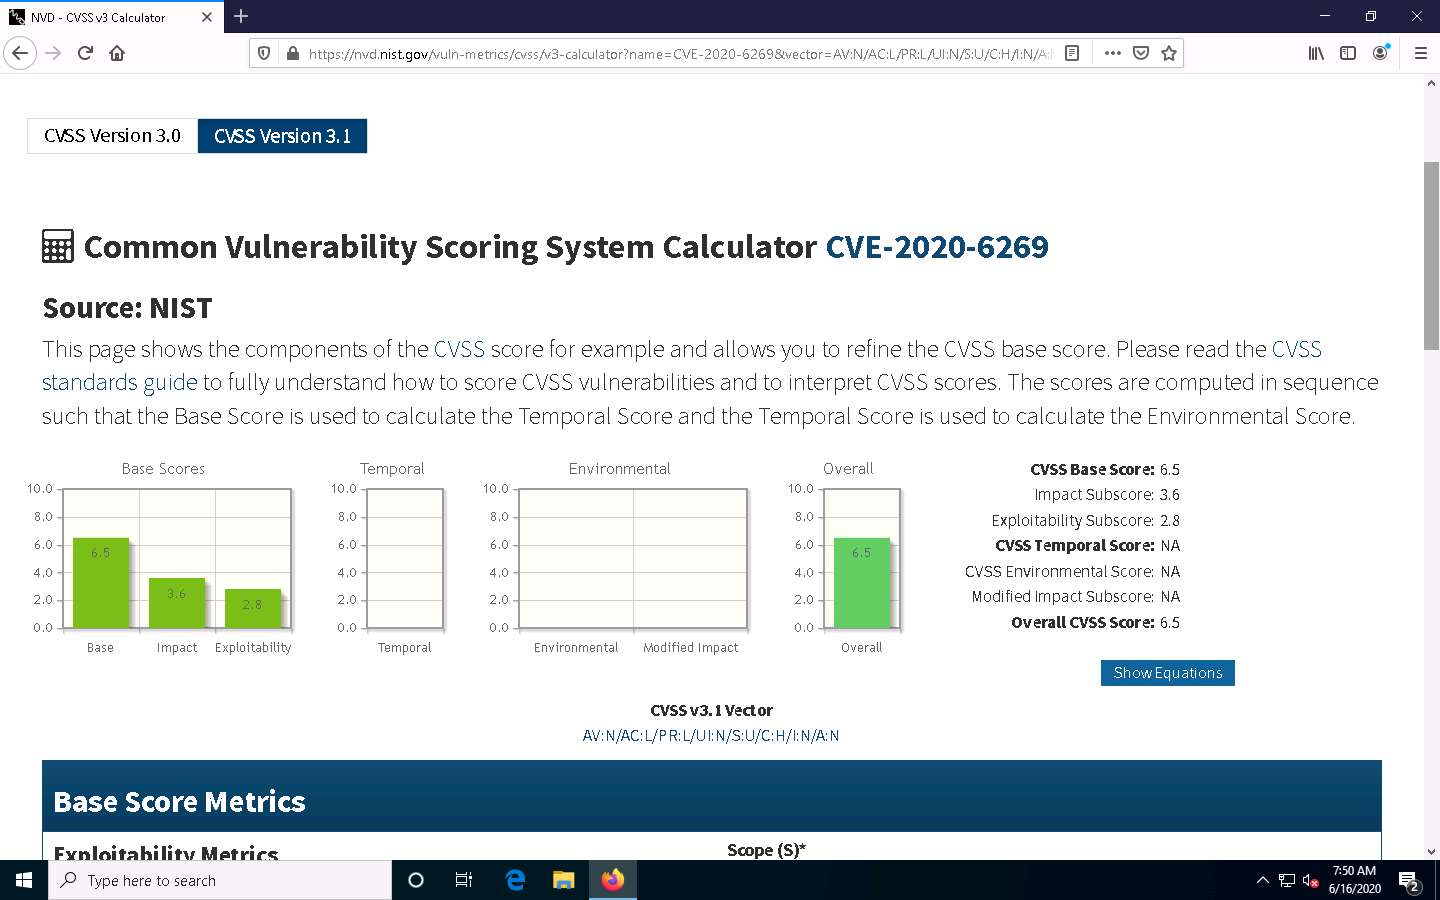Launch Microsoft Edge from the taskbar
This screenshot has width=1440, height=900.
pyautogui.click(x=515, y=880)
